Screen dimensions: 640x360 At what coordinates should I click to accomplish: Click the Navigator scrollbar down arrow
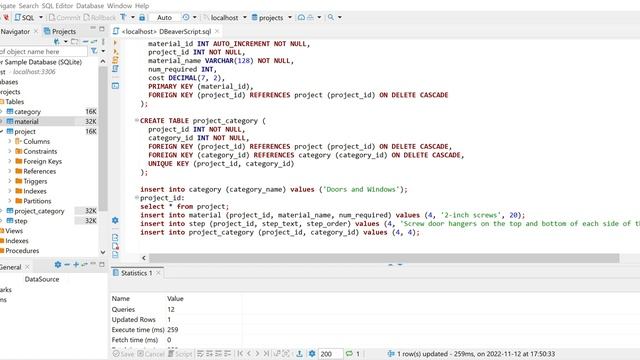pos(103,252)
